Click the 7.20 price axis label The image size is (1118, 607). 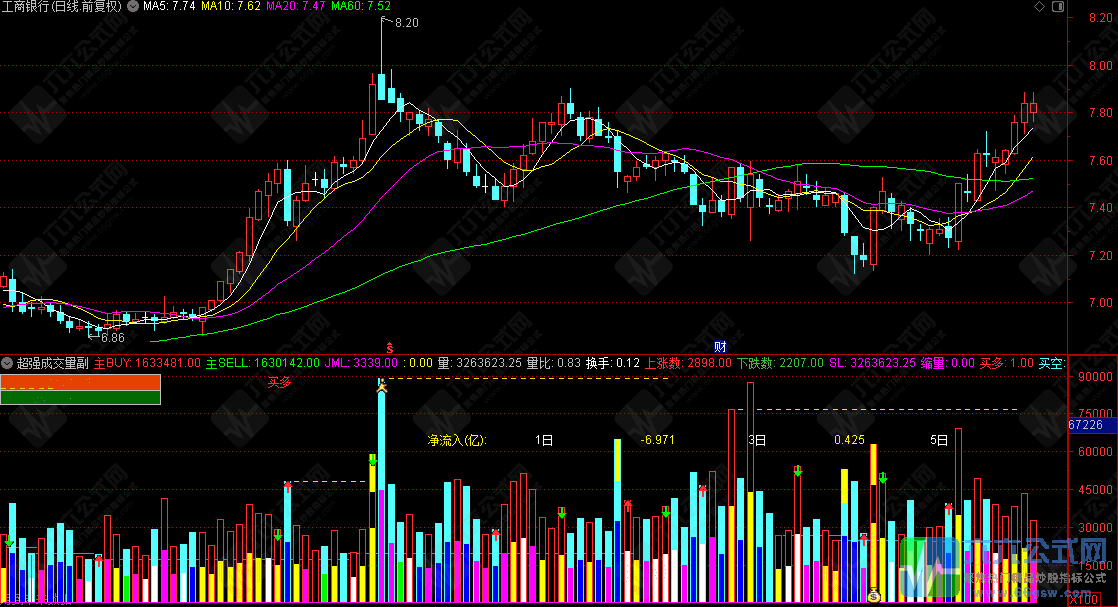point(1101,255)
